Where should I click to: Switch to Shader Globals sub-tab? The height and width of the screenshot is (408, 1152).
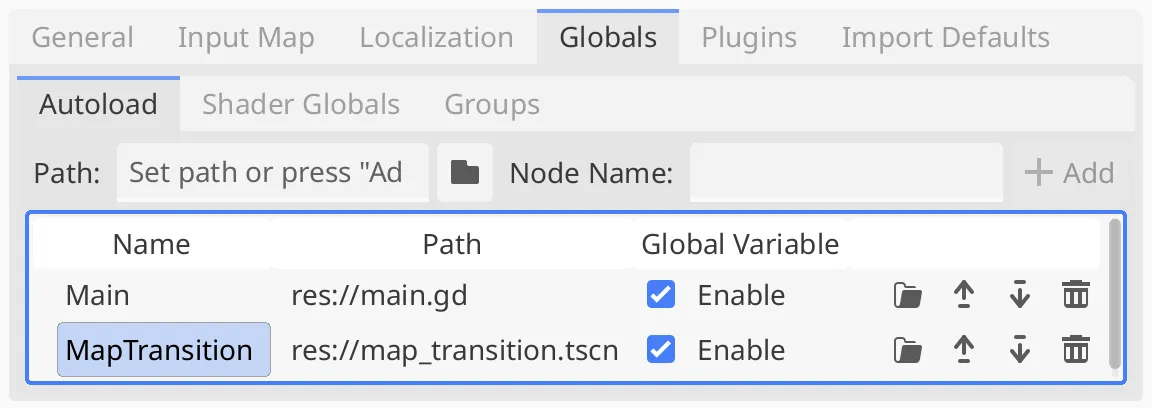coord(301,104)
